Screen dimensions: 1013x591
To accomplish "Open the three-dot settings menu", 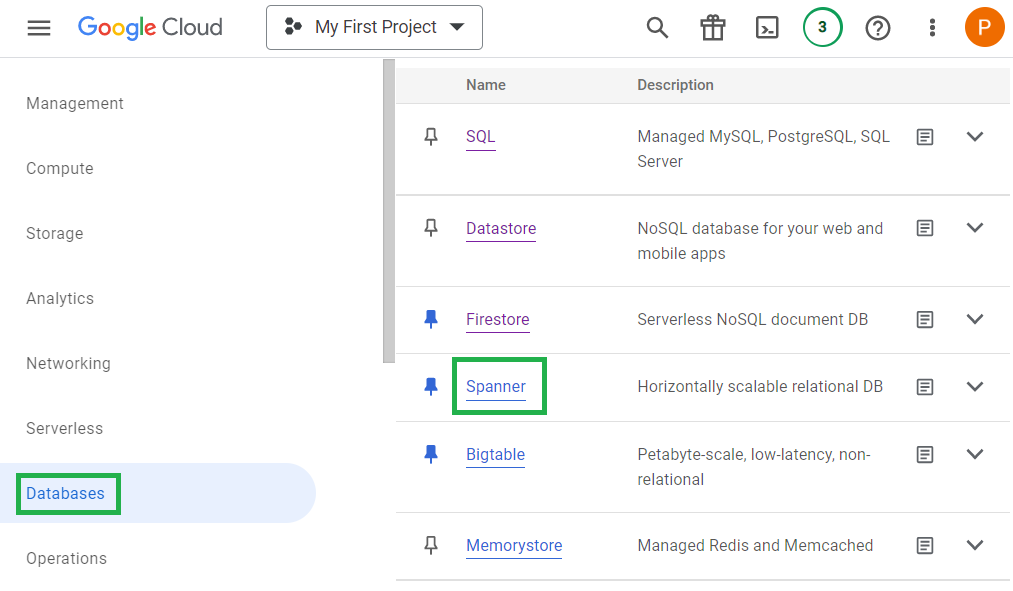I will [x=932, y=28].
